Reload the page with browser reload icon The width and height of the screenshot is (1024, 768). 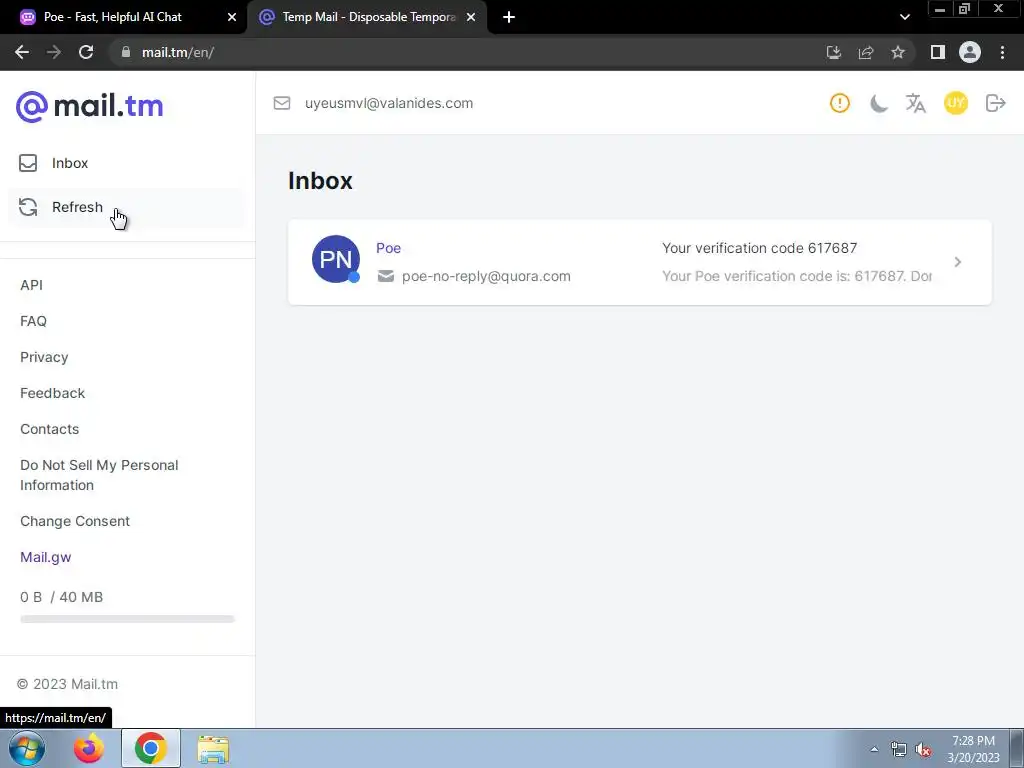[x=86, y=52]
